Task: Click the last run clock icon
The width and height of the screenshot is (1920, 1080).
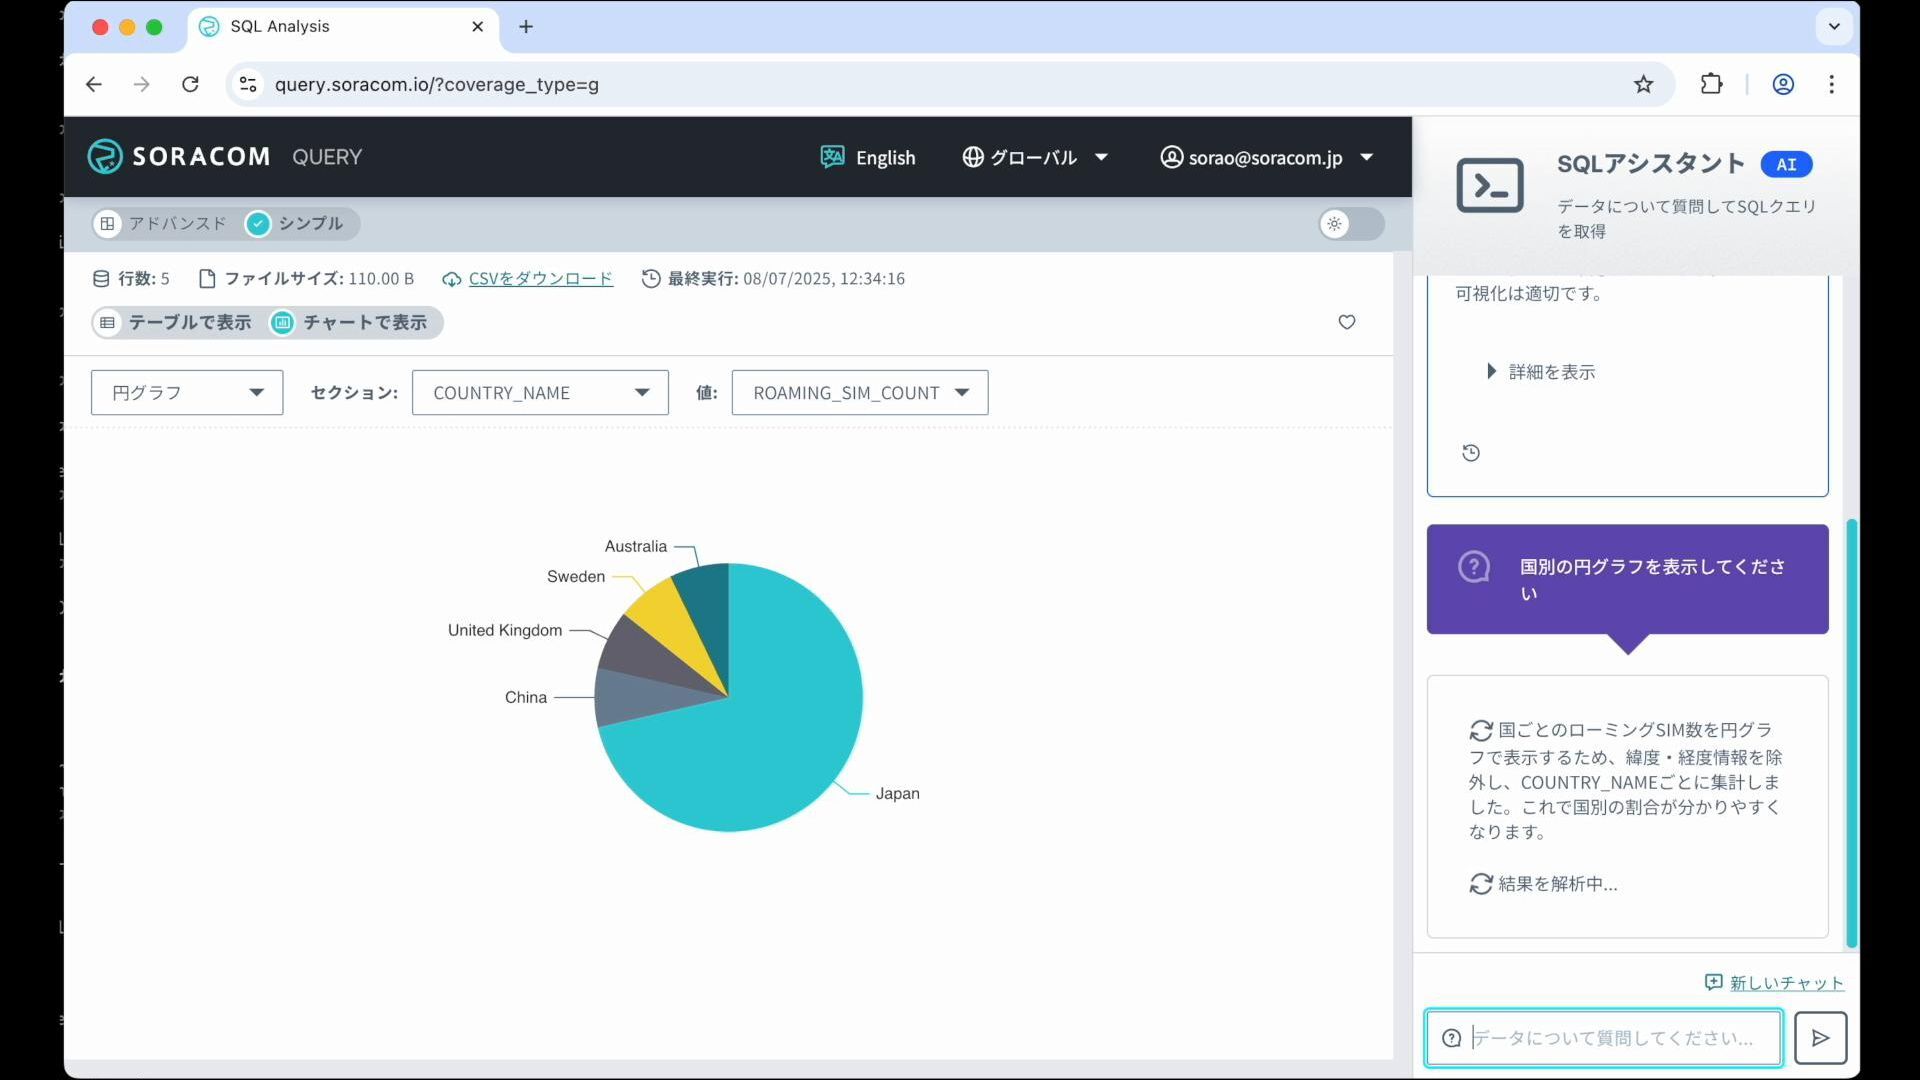Action: [x=651, y=279]
